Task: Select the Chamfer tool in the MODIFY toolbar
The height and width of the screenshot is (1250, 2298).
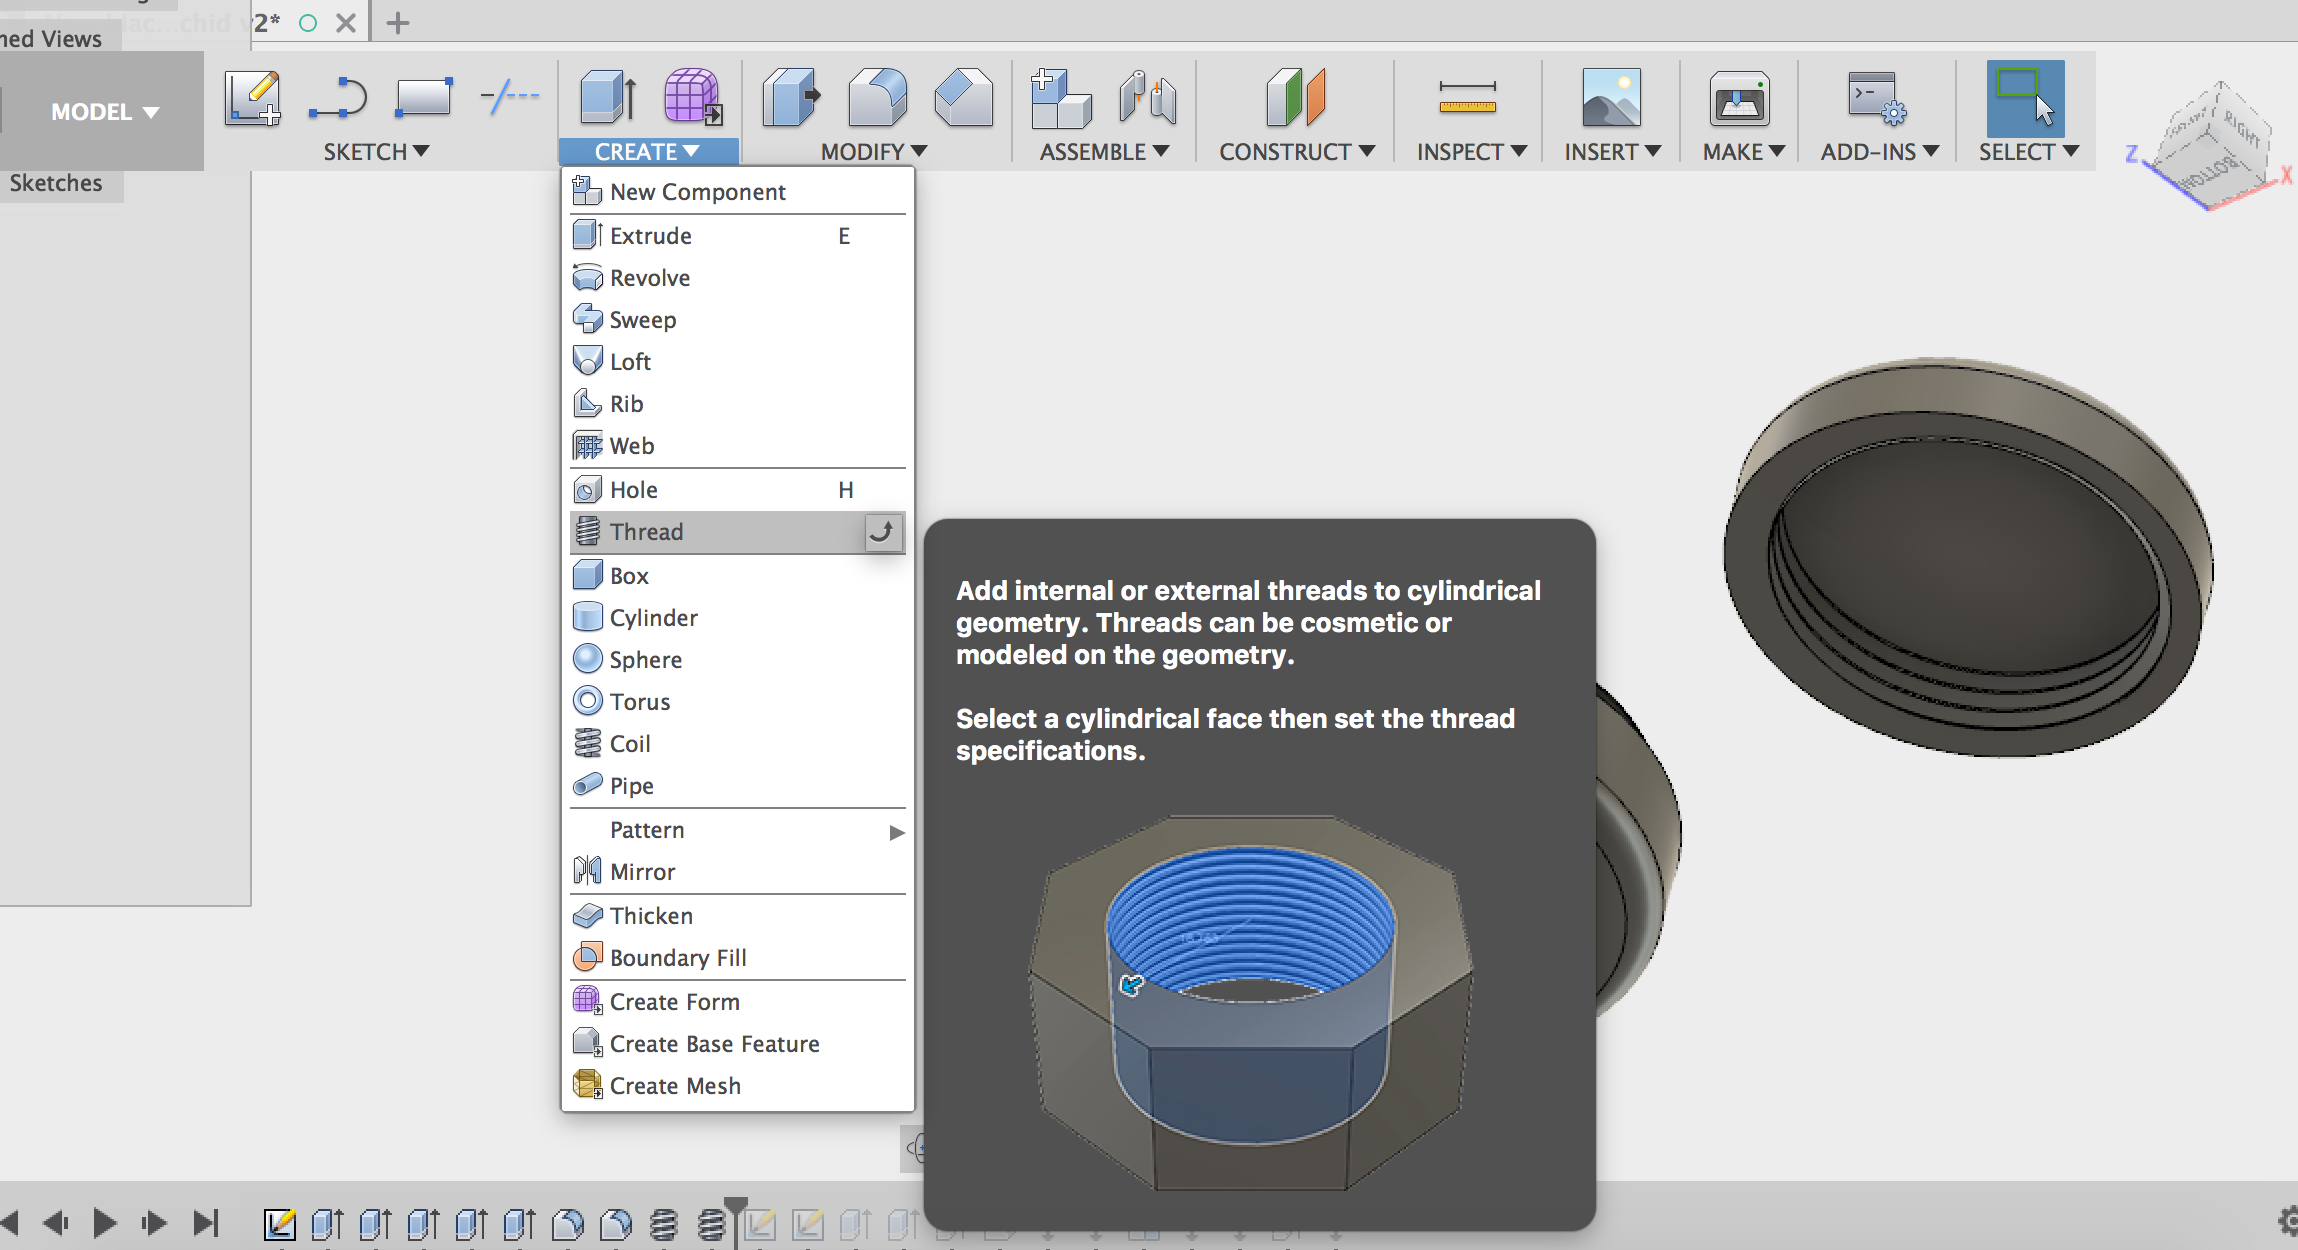Action: tap(963, 97)
